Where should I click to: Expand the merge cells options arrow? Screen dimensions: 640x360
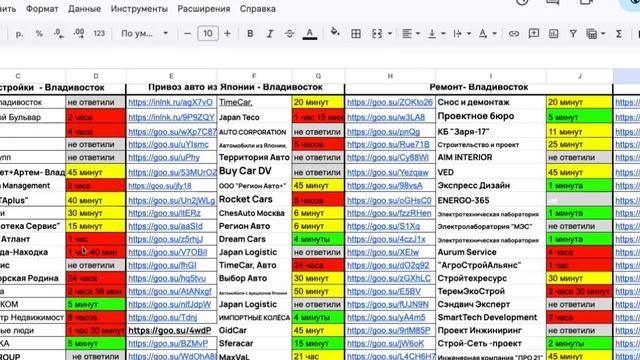click(390, 34)
